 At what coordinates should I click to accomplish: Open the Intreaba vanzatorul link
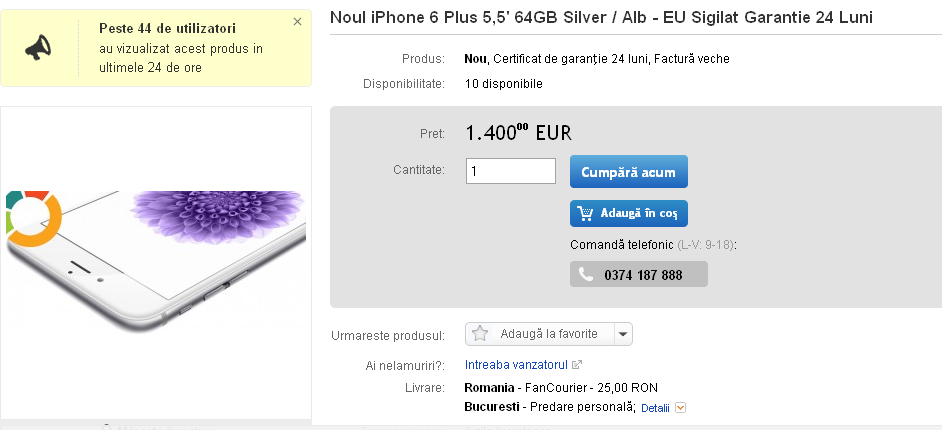click(x=516, y=365)
